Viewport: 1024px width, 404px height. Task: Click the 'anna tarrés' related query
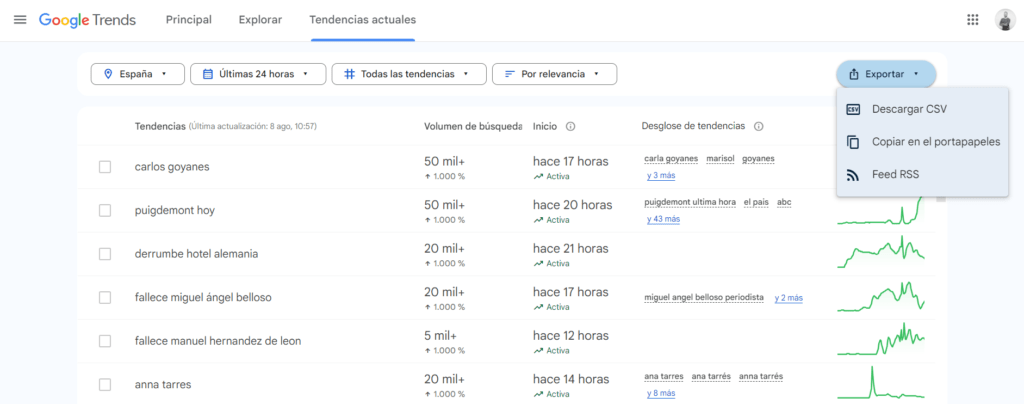761,377
